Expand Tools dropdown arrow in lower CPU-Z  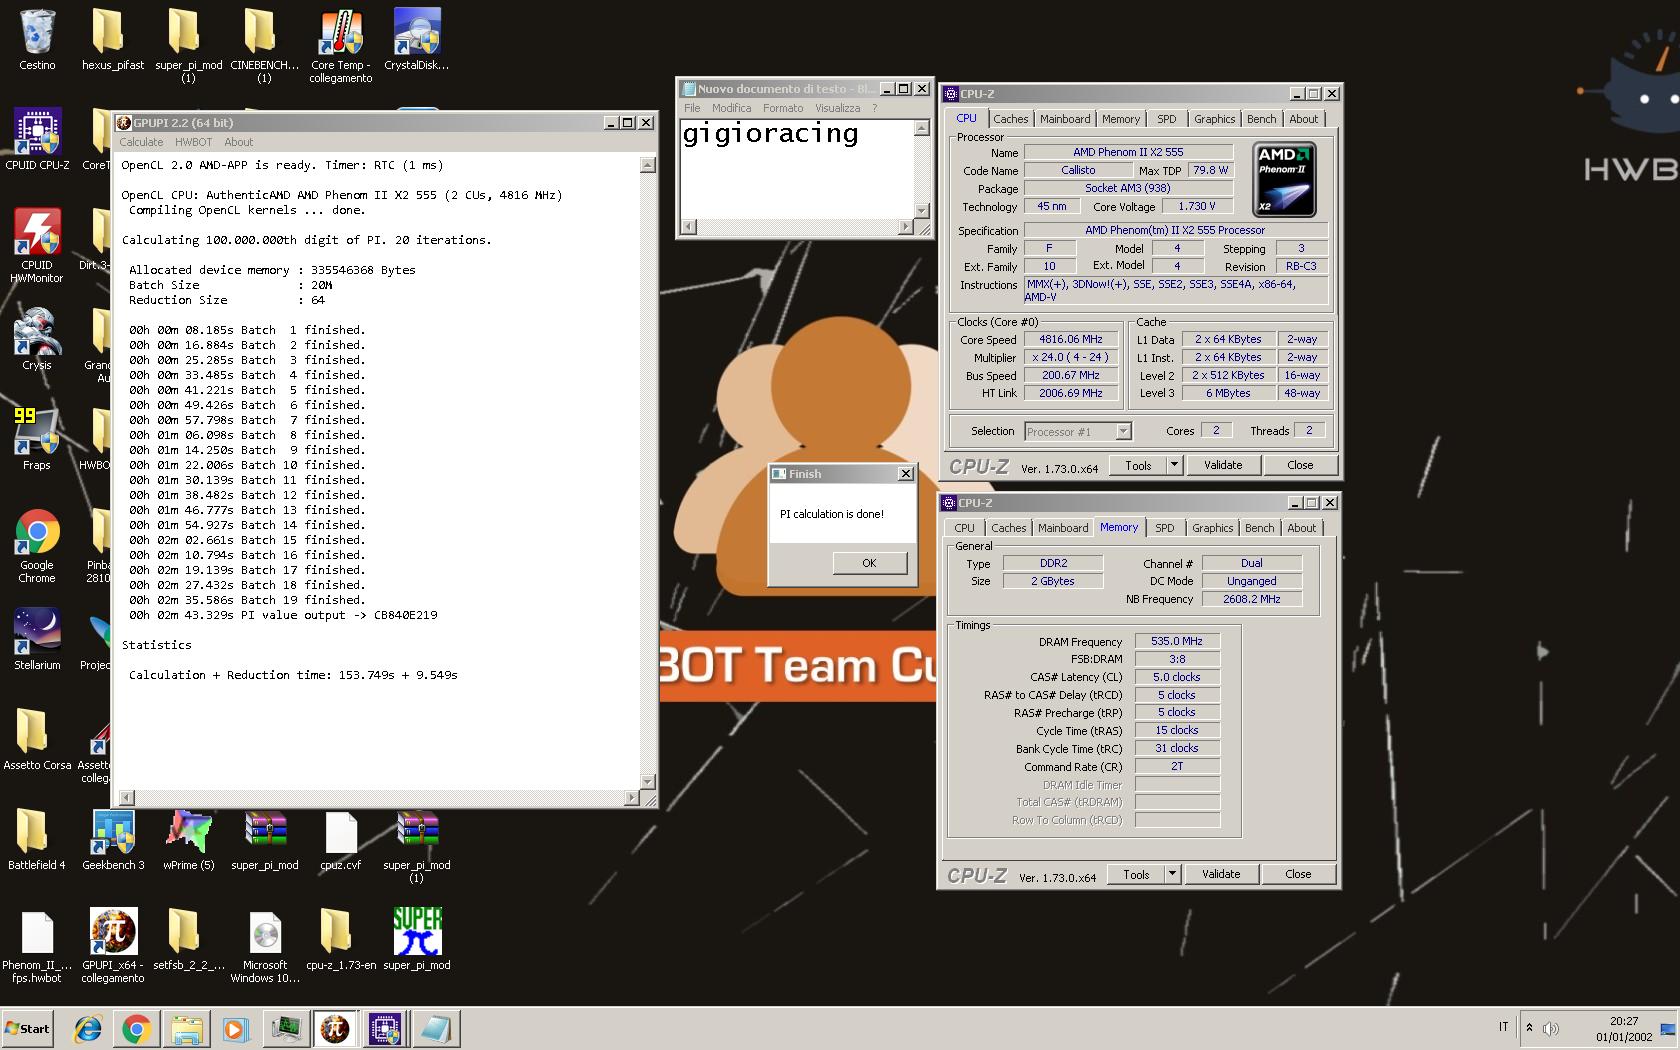click(1172, 874)
